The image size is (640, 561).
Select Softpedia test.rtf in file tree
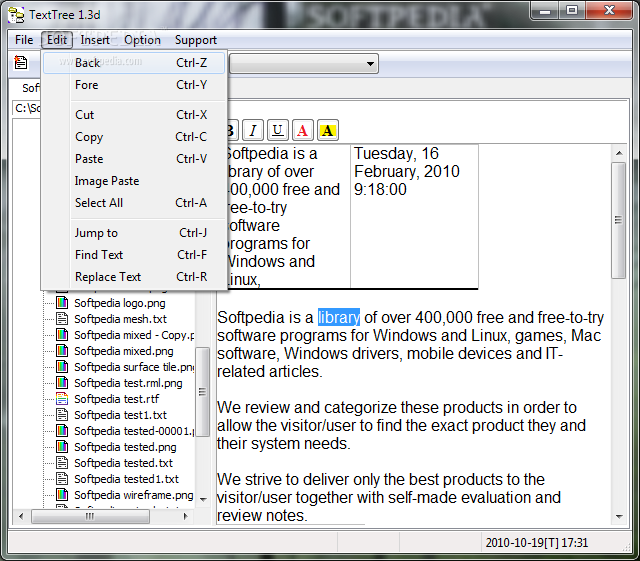click(x=116, y=399)
